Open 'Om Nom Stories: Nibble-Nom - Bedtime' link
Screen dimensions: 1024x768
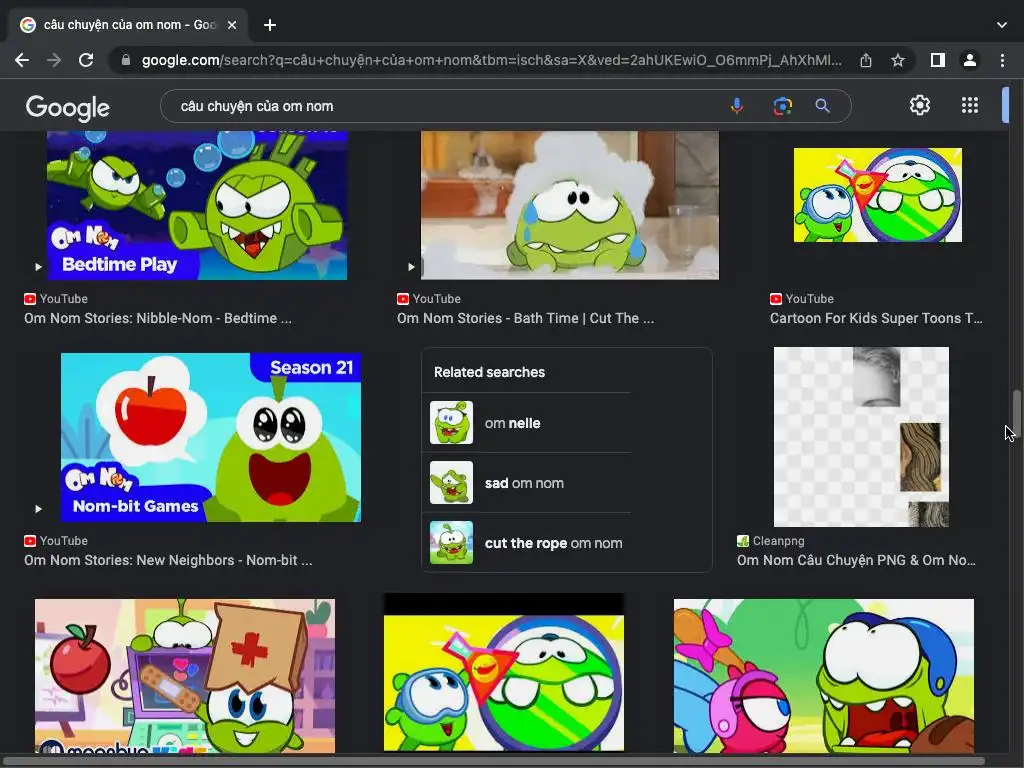coord(158,318)
